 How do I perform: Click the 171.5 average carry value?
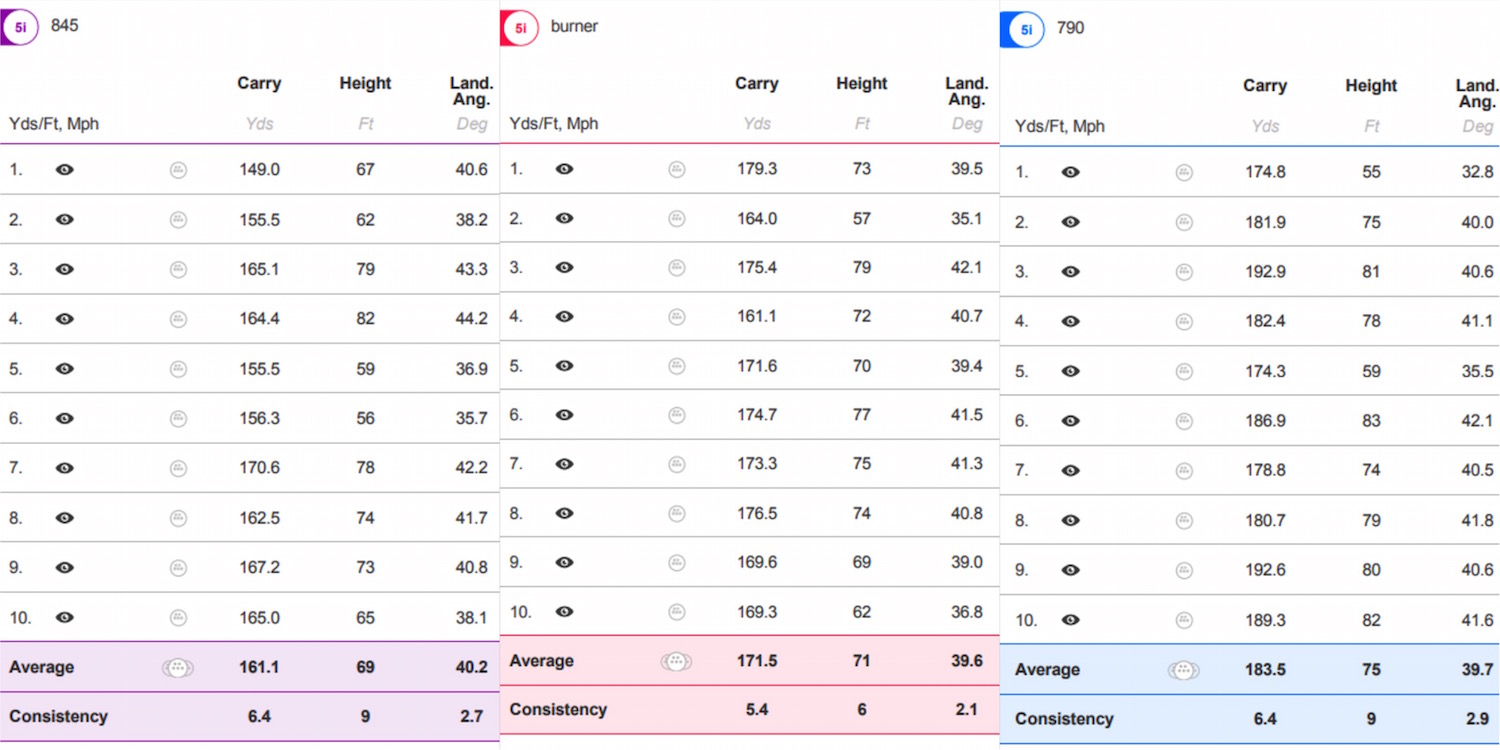757,661
